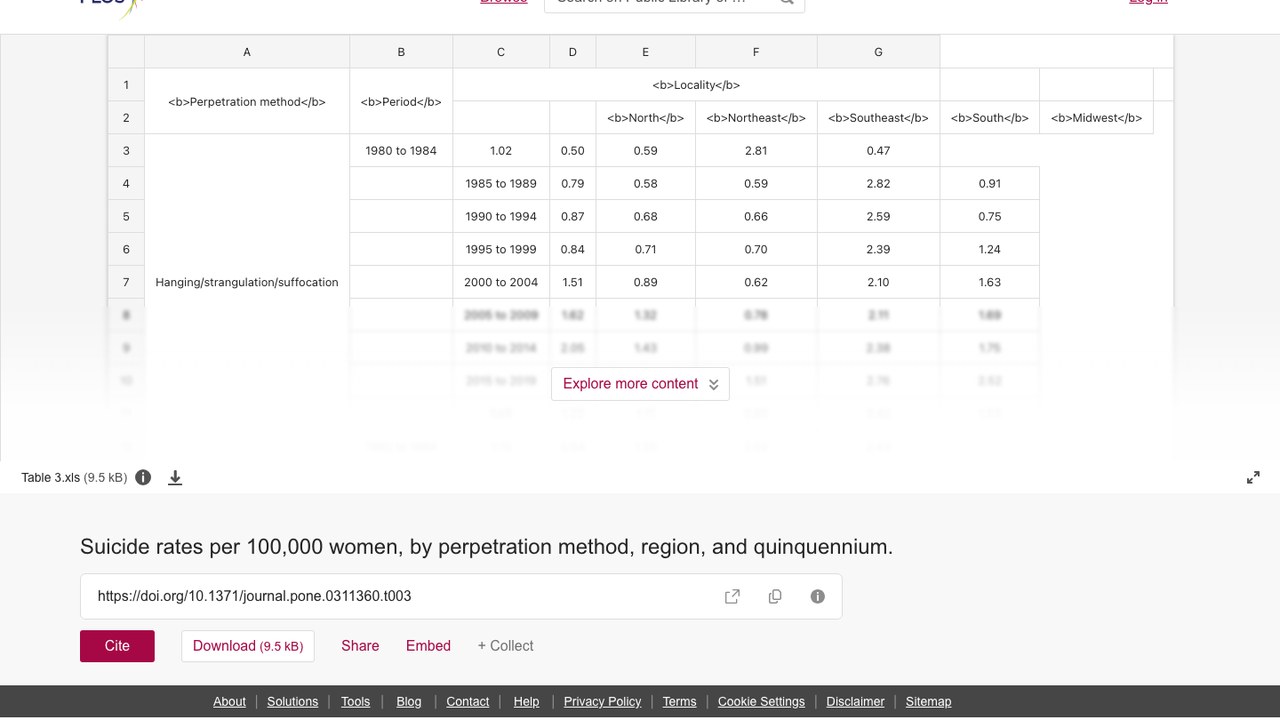Show DOI information icon

point(817,596)
